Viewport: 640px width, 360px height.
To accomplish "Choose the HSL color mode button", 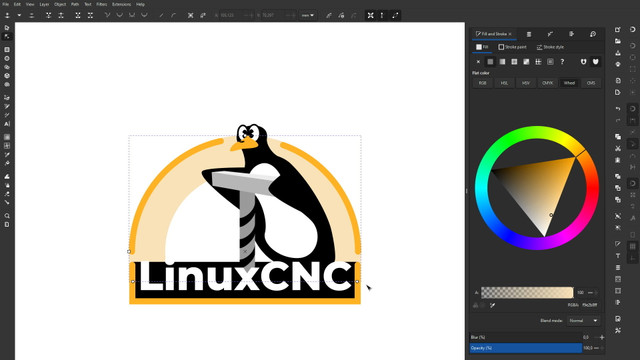I will coord(504,83).
